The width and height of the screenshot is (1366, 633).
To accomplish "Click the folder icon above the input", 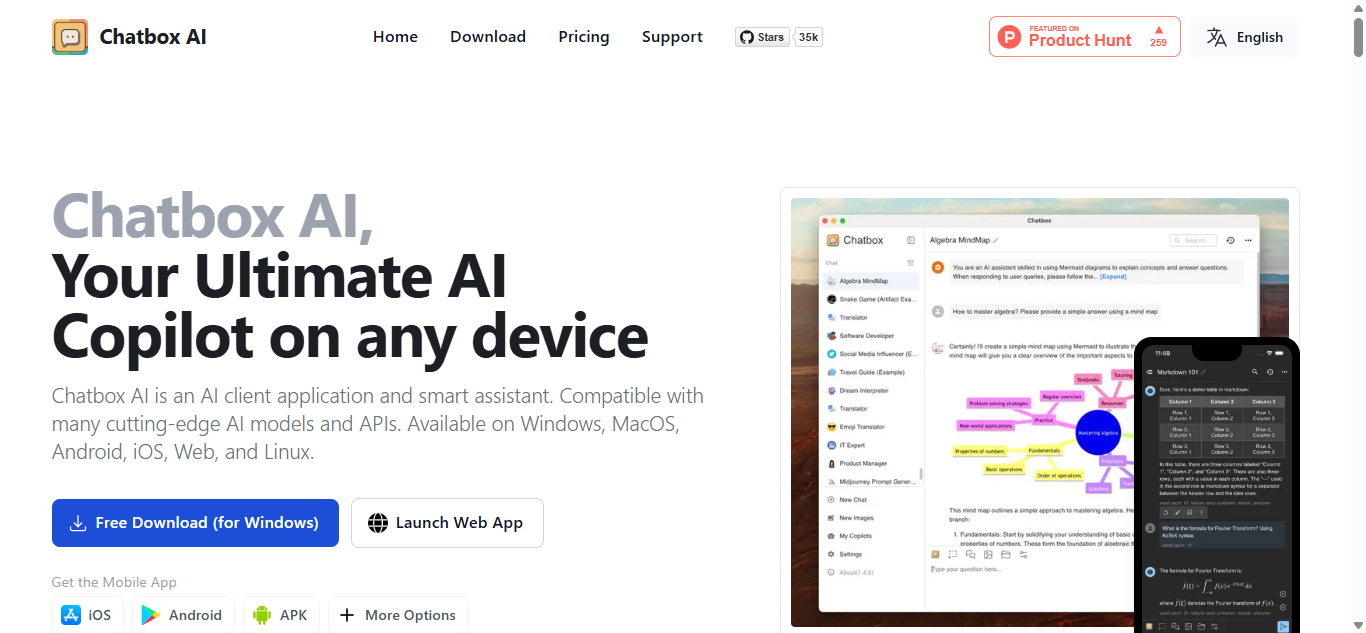I will pos(1006,554).
